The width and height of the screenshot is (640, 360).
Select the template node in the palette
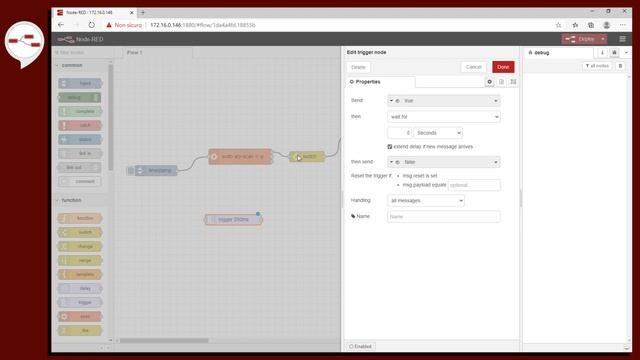[80, 275]
